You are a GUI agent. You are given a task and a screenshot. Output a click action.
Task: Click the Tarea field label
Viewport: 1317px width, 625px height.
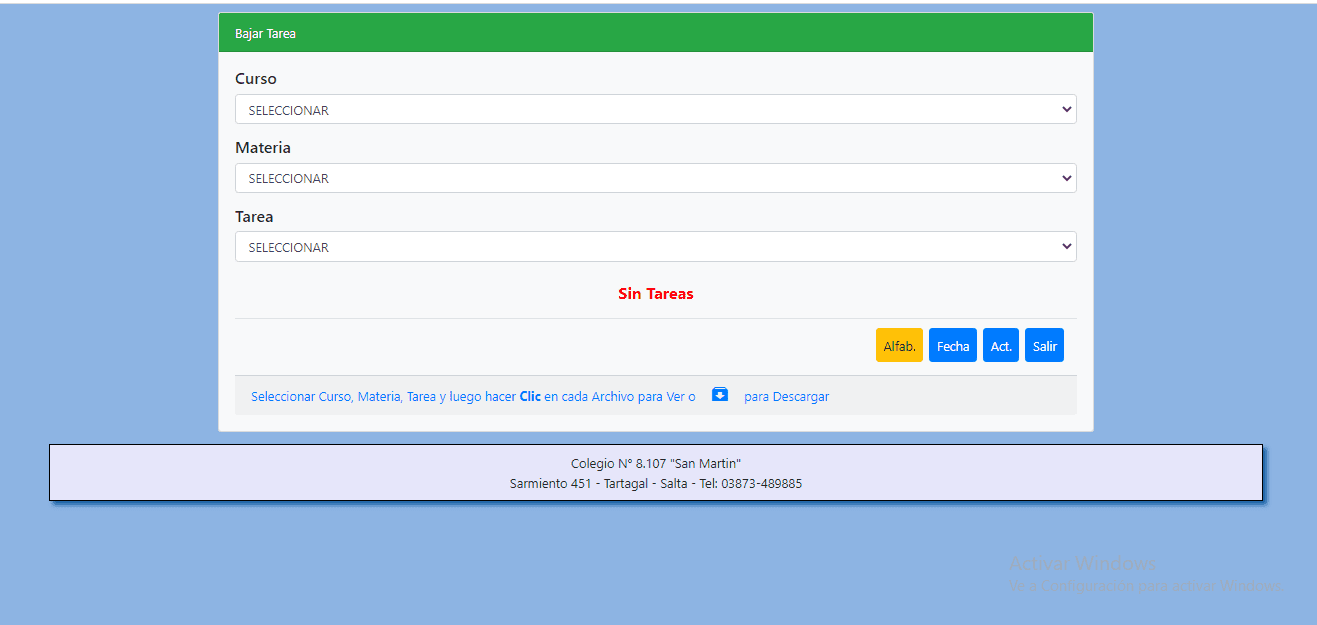coord(254,217)
